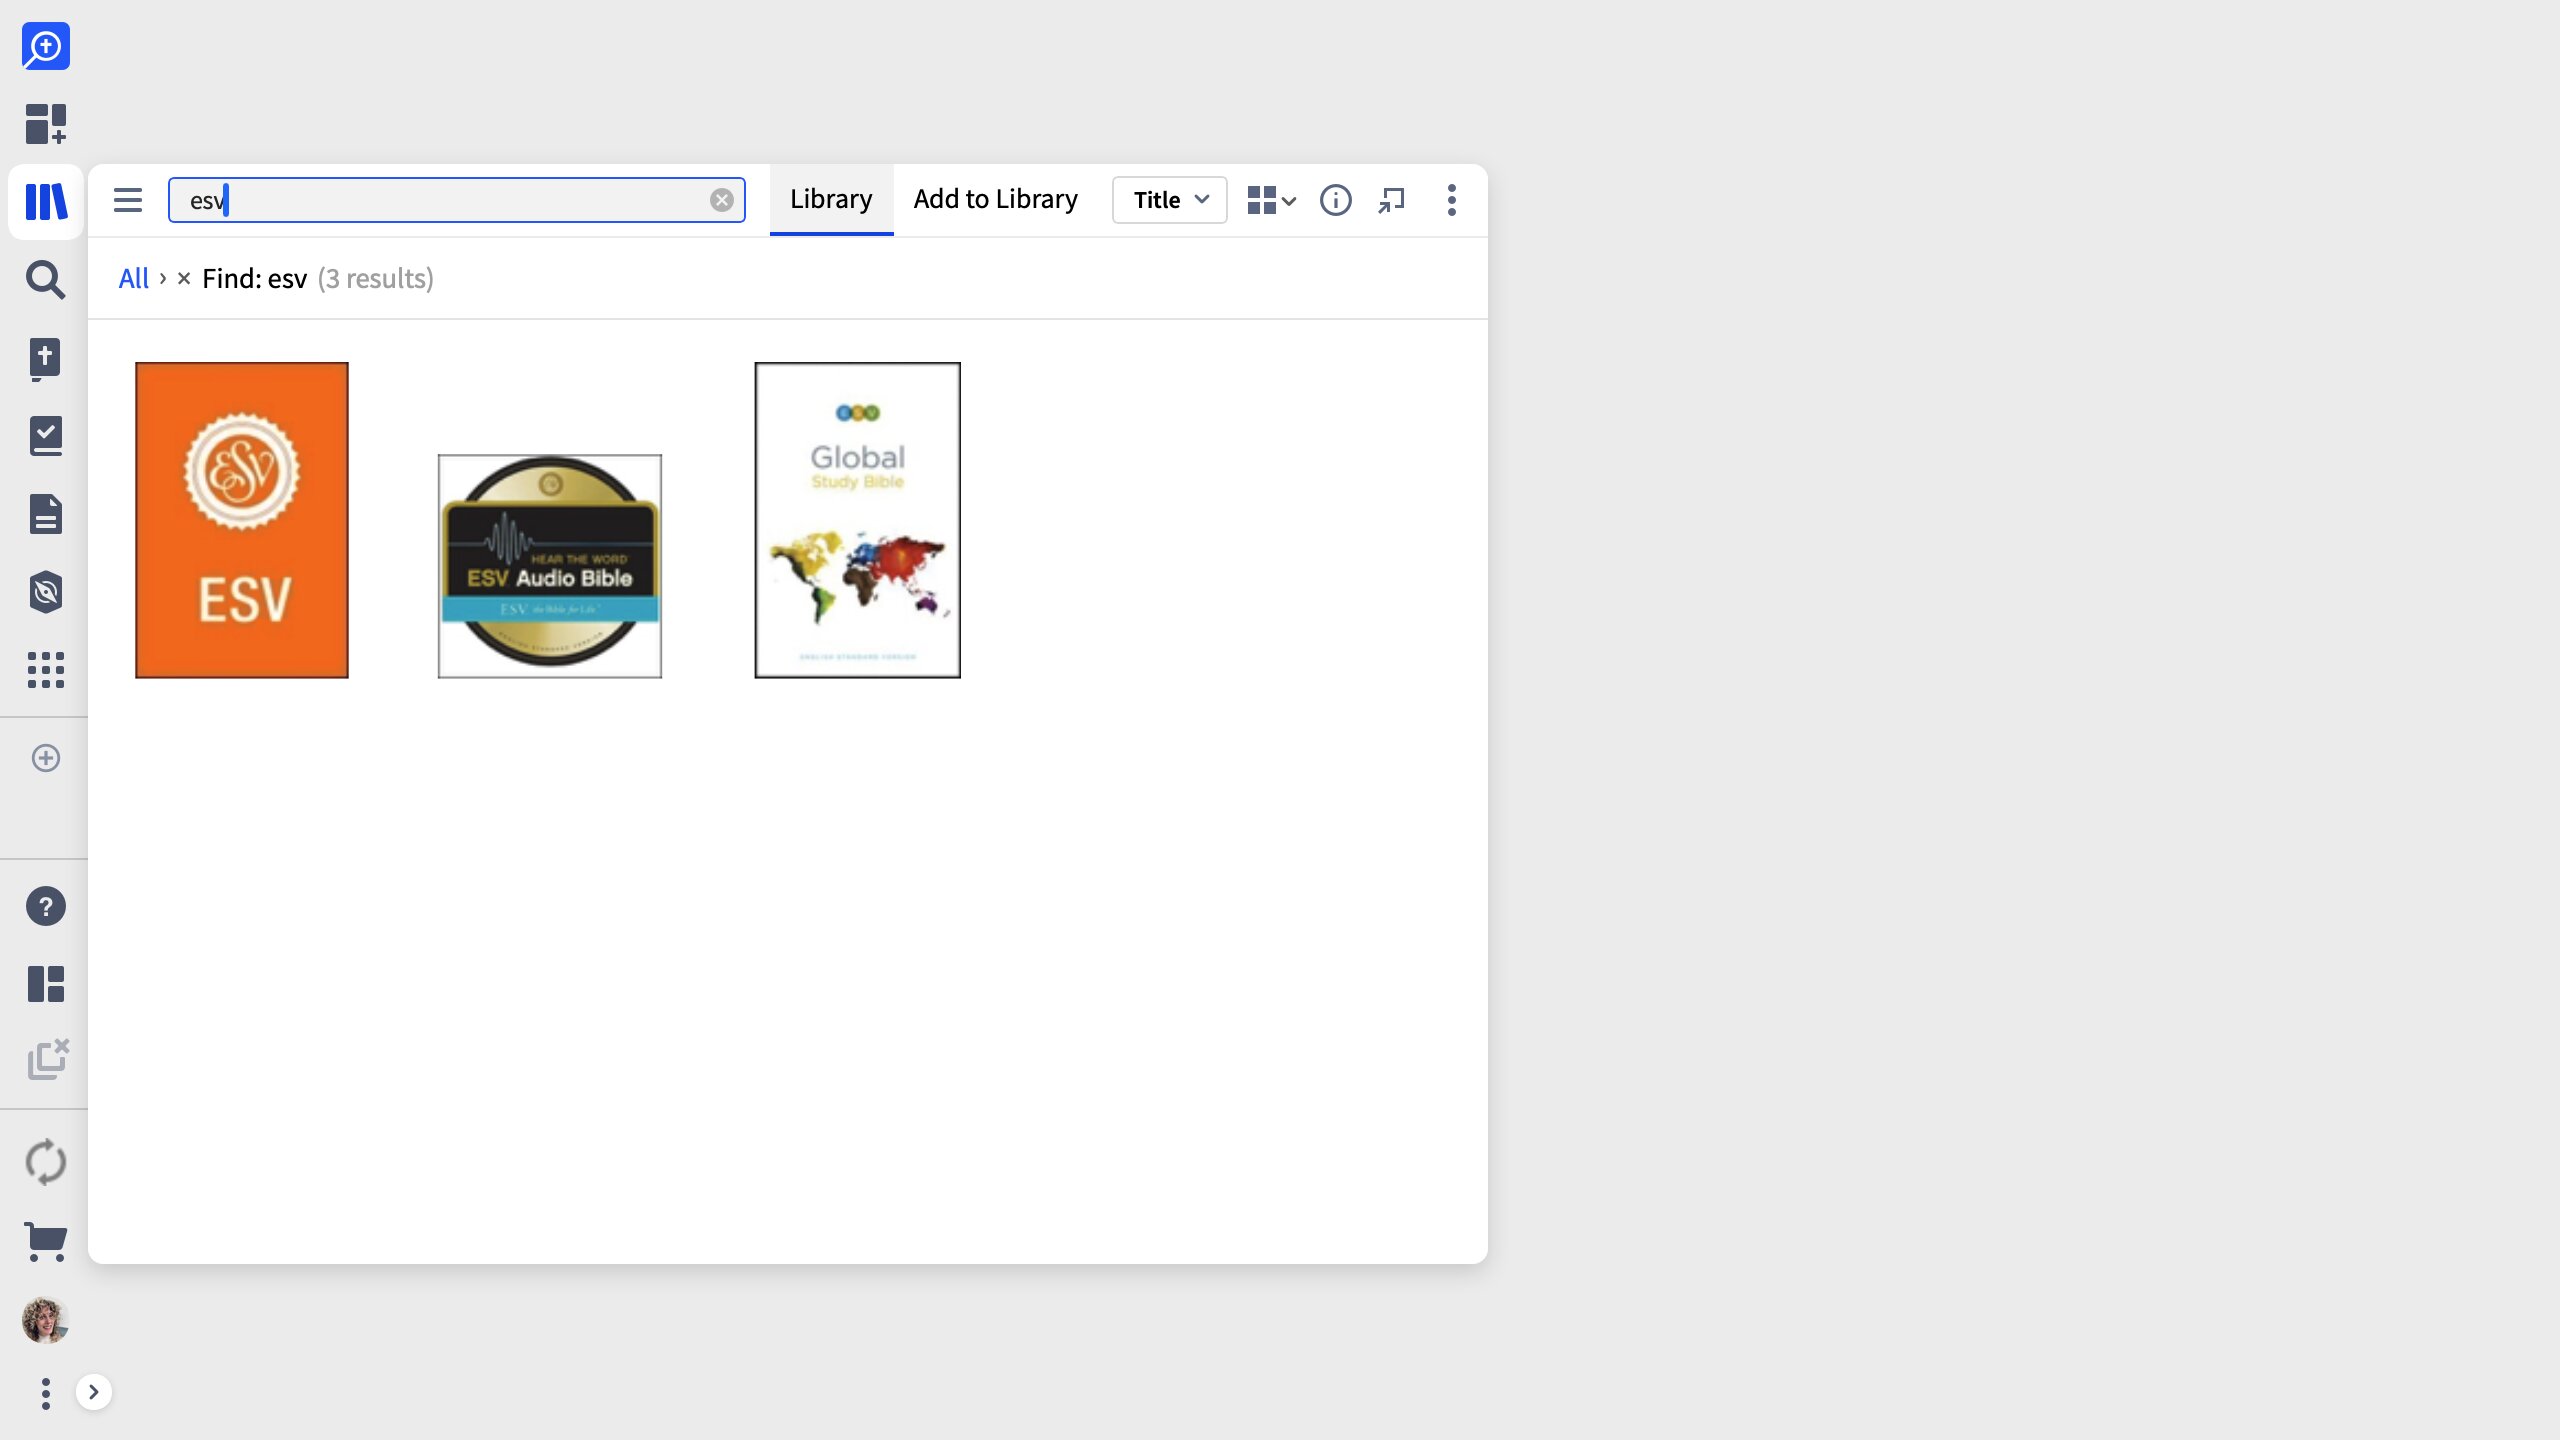Open the sidebar three-dot options menu

click(x=46, y=1393)
